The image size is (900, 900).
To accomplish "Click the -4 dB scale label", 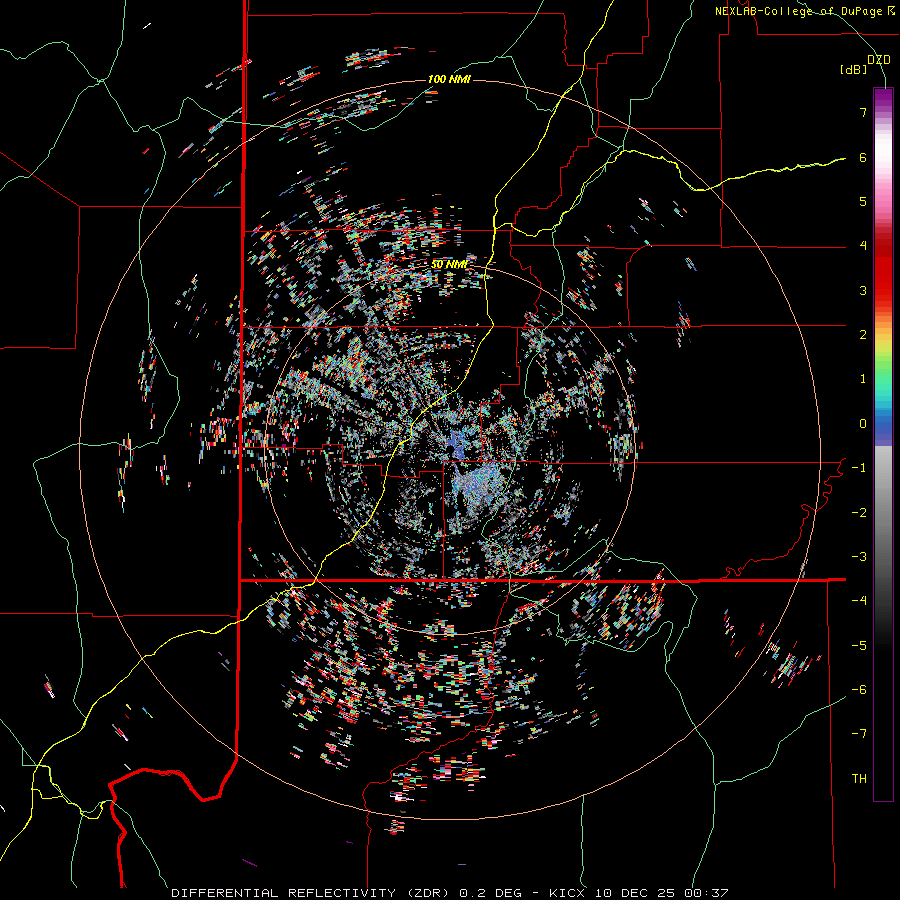I will click(x=859, y=601).
